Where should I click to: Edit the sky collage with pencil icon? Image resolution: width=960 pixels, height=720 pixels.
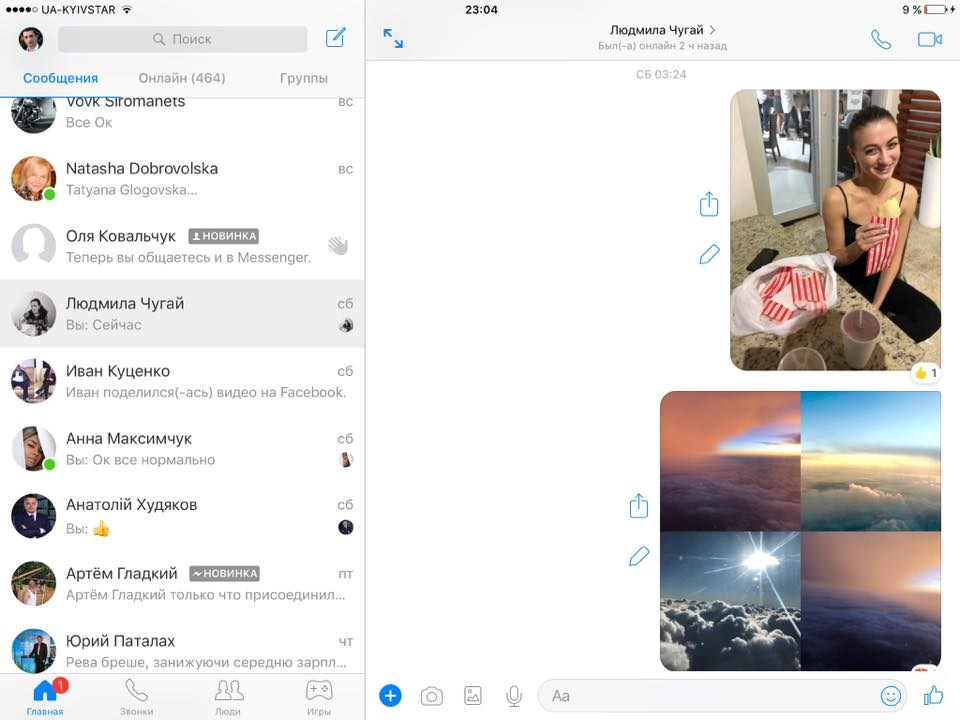(639, 556)
